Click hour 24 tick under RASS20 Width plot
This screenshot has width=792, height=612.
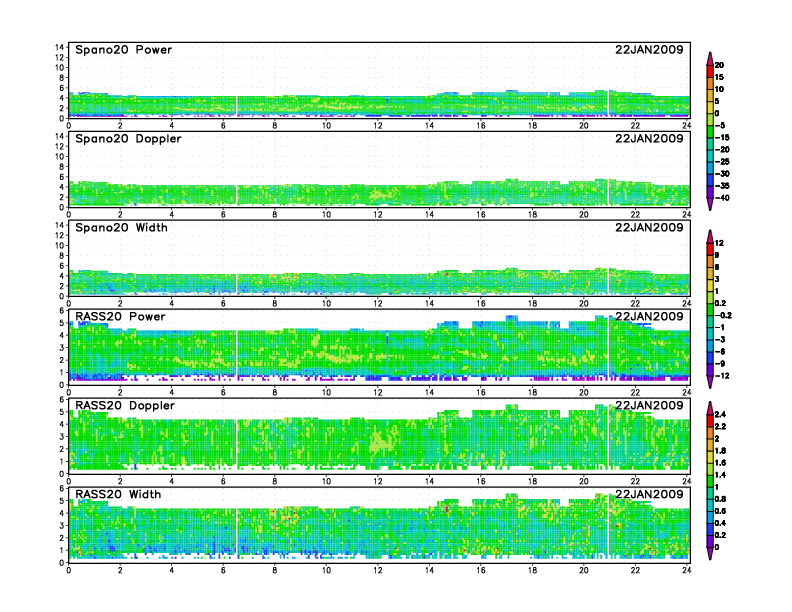click(x=686, y=570)
